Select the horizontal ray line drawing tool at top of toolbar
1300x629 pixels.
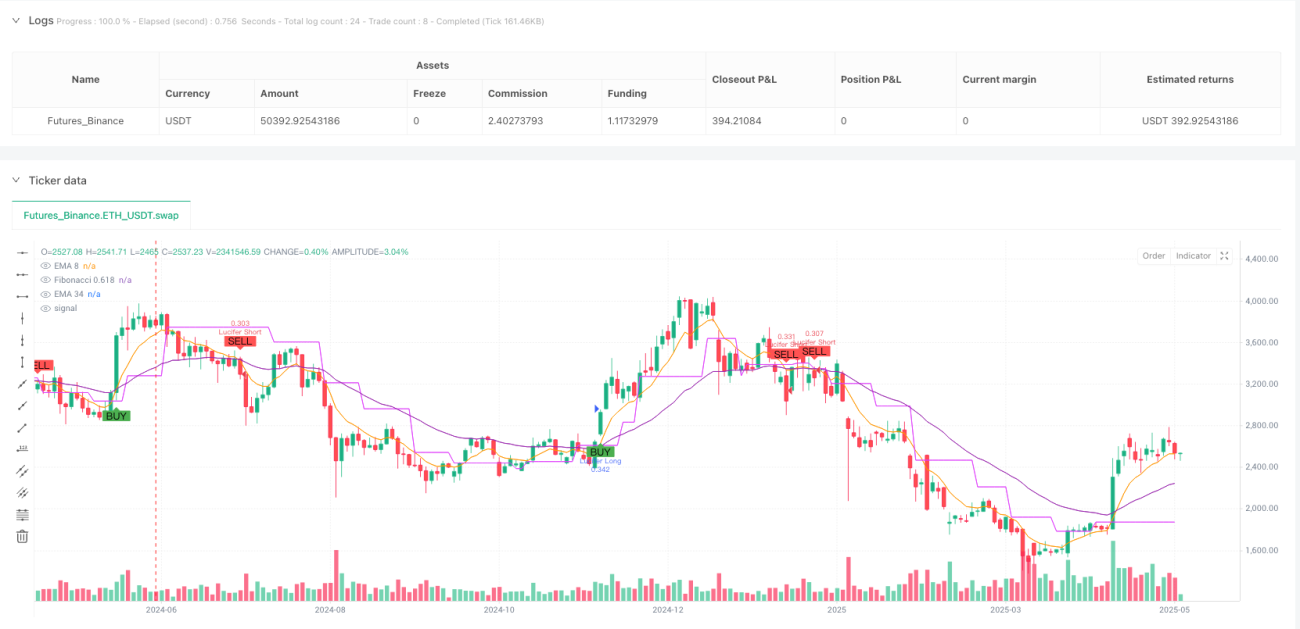point(22,252)
